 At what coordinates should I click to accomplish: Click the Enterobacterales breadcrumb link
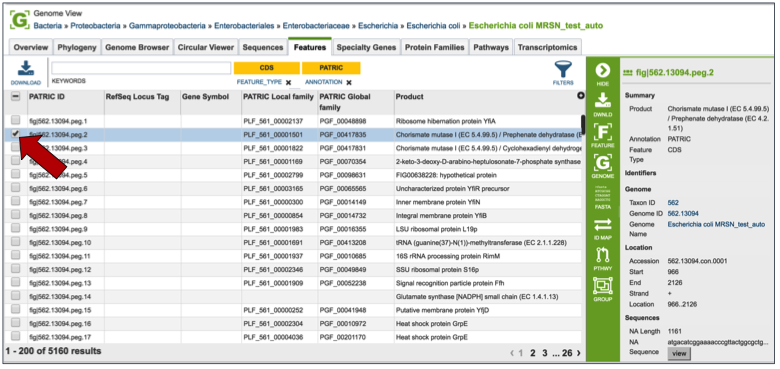(244, 25)
